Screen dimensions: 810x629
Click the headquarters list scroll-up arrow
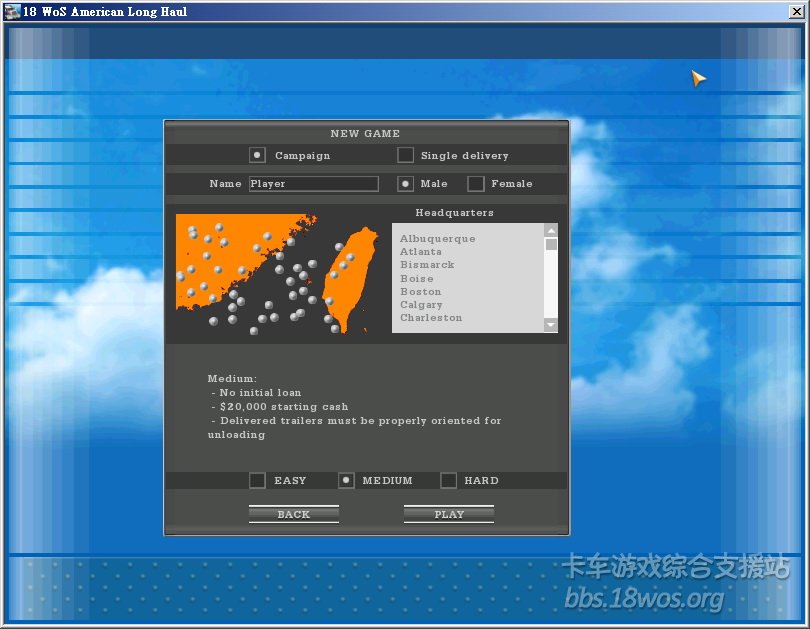[551, 230]
